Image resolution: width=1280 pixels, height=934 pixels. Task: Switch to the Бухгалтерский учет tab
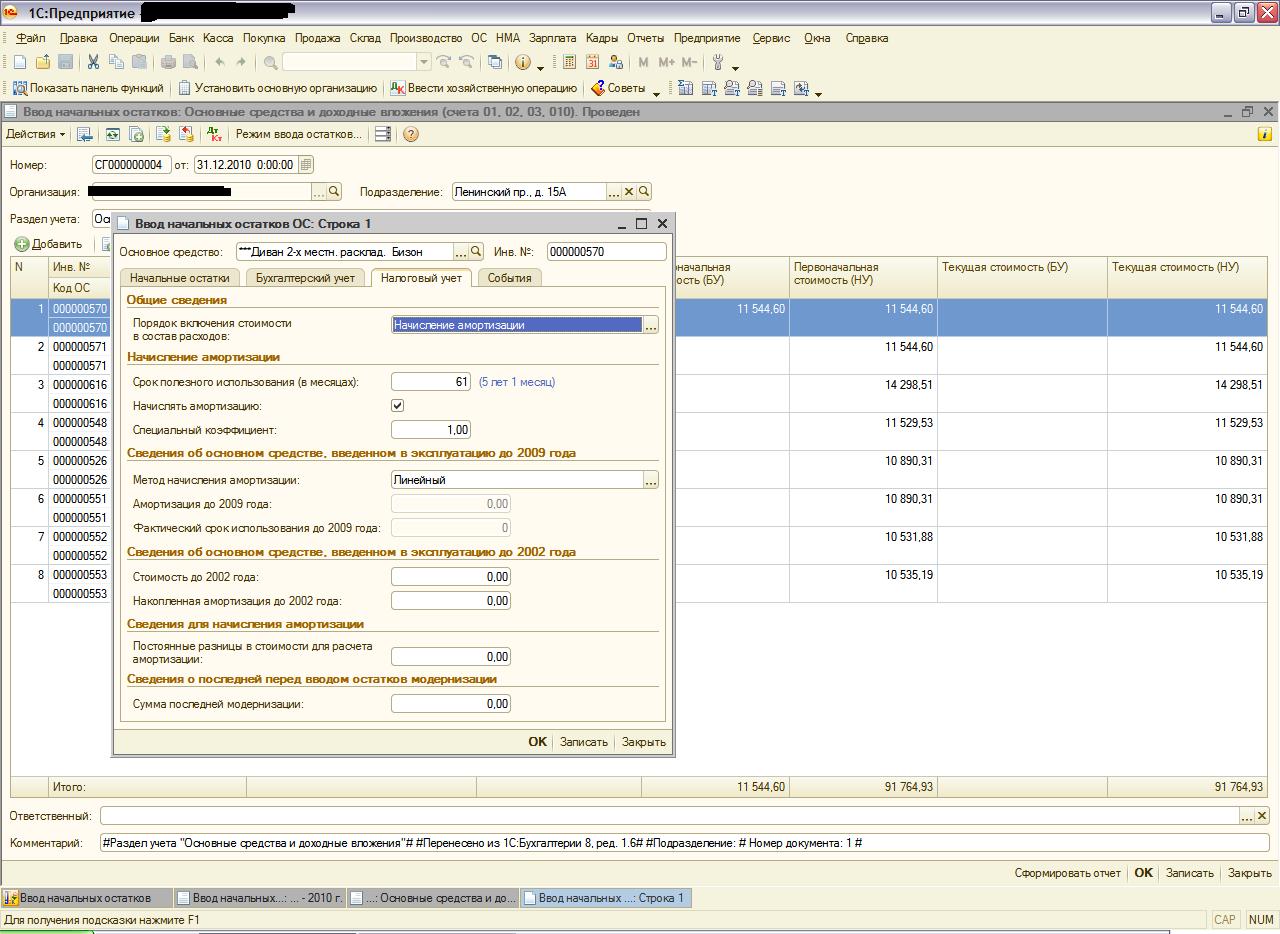tap(305, 278)
